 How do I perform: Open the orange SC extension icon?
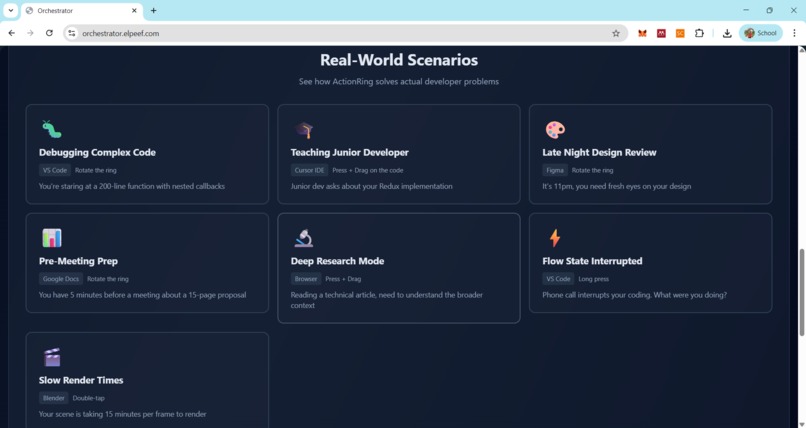(680, 33)
